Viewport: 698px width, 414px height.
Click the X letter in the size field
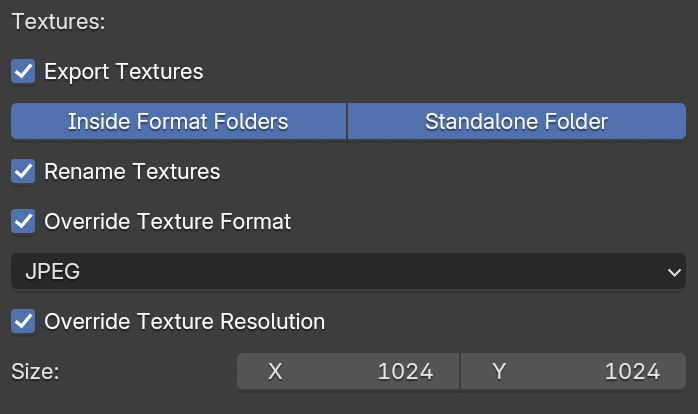(x=275, y=372)
